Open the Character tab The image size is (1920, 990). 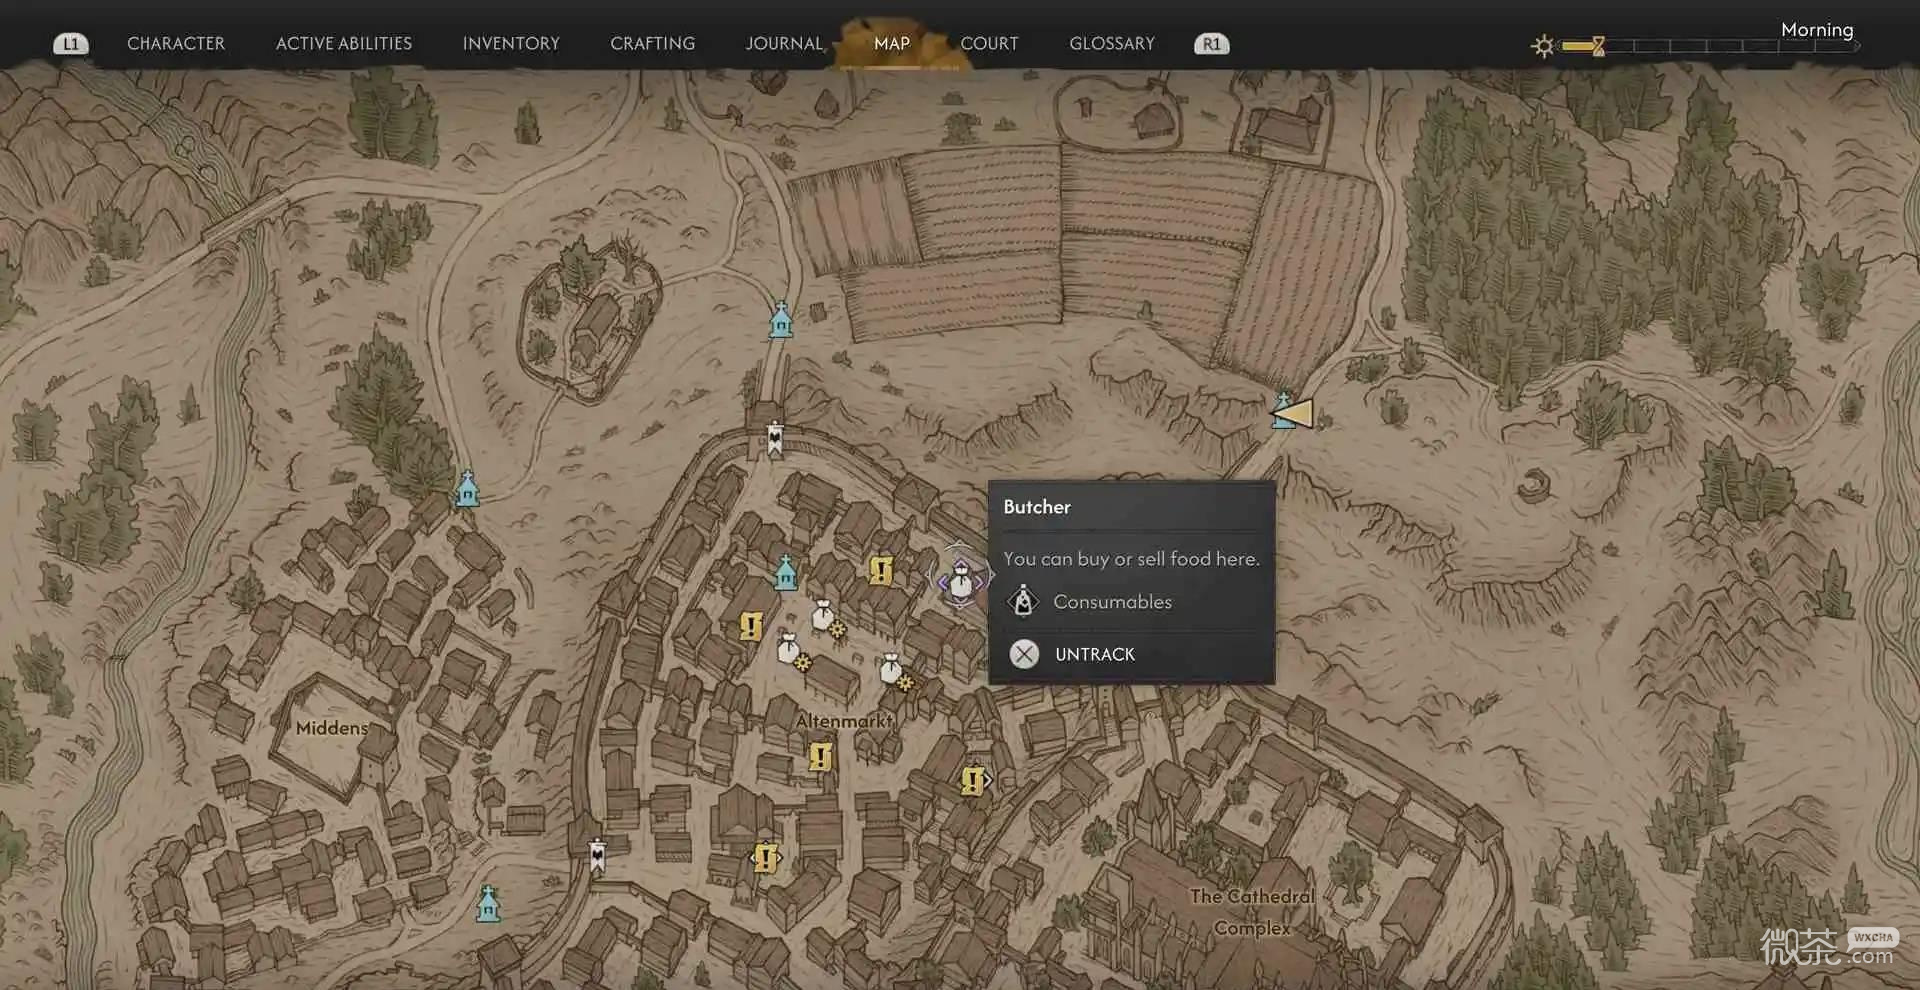pyautogui.click(x=176, y=44)
